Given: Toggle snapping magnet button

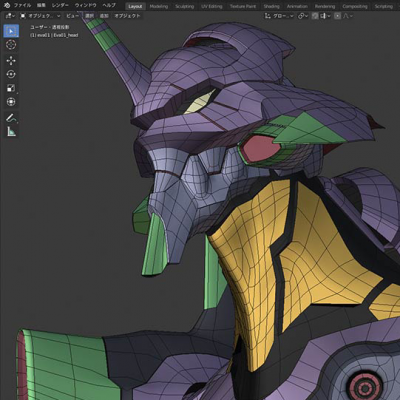Looking at the screenshot, I should [x=315, y=16].
